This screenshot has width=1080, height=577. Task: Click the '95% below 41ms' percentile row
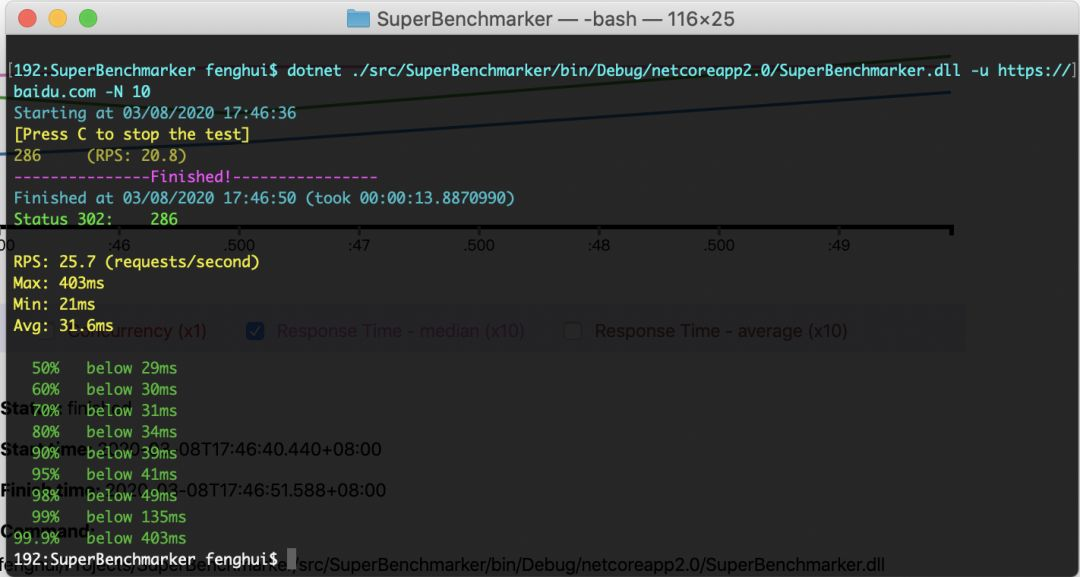coord(105,474)
